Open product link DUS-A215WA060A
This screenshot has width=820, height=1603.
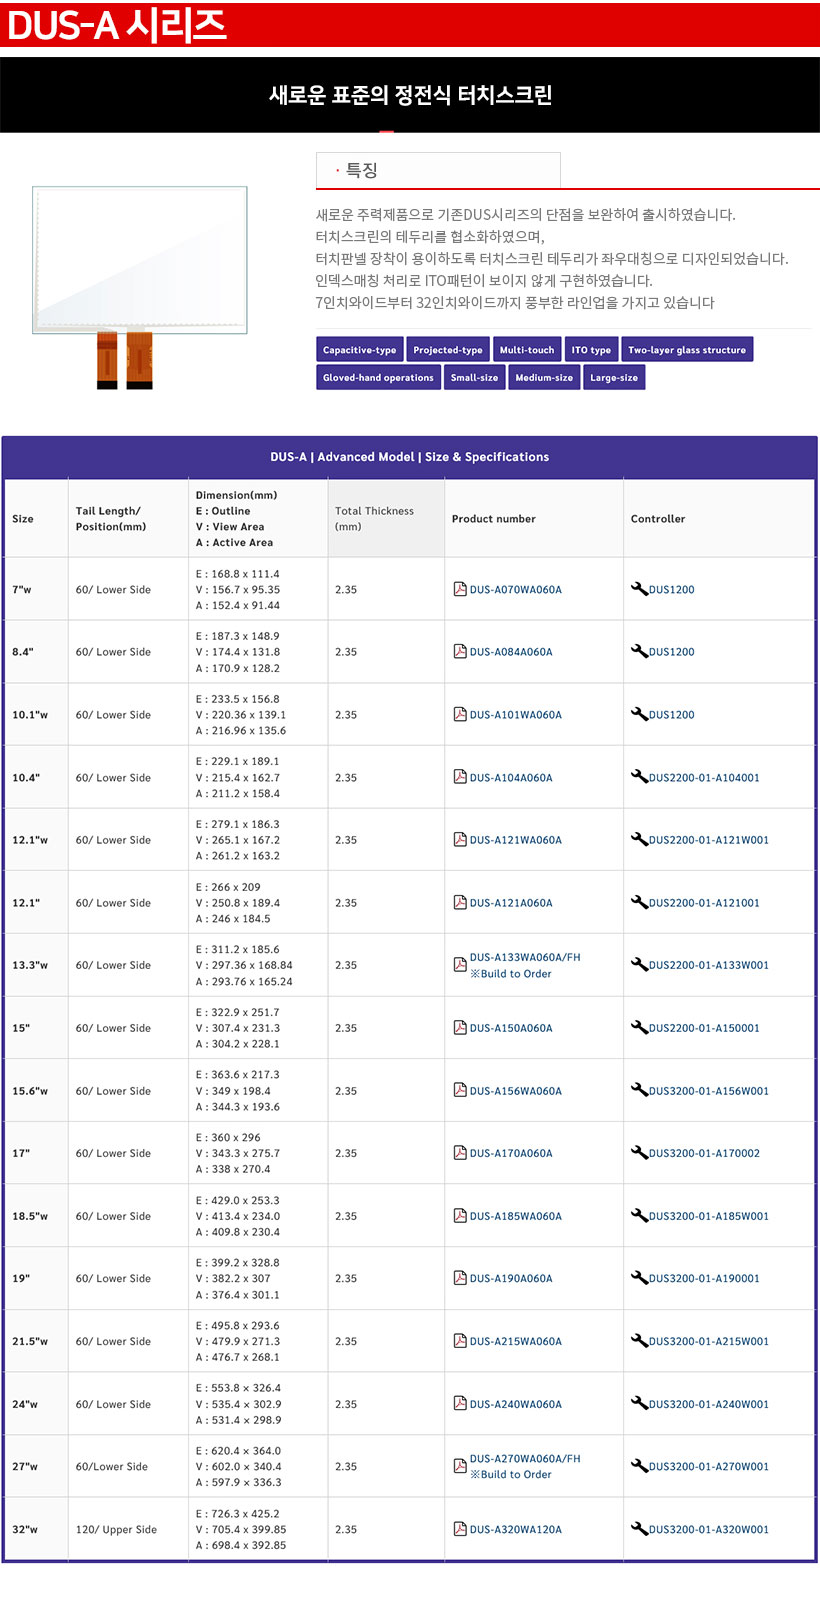point(516,1342)
